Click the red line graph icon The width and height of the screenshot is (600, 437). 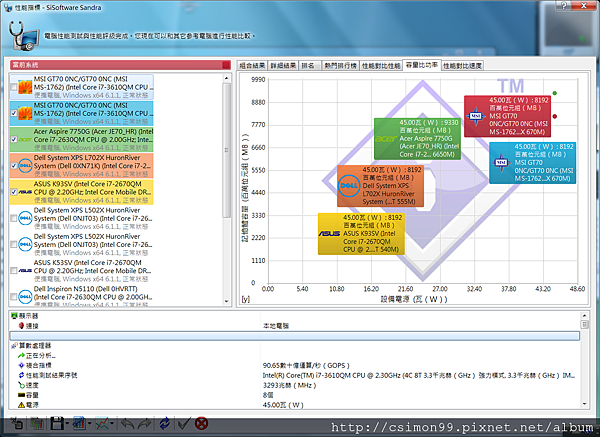pyautogui.click(x=102, y=423)
